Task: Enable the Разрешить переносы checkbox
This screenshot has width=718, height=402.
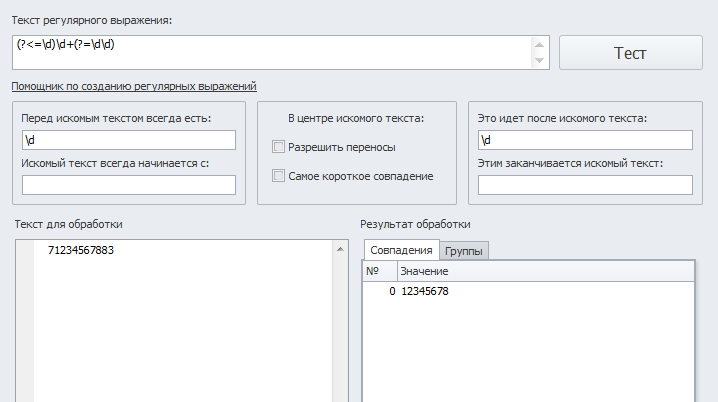Action: (278, 147)
